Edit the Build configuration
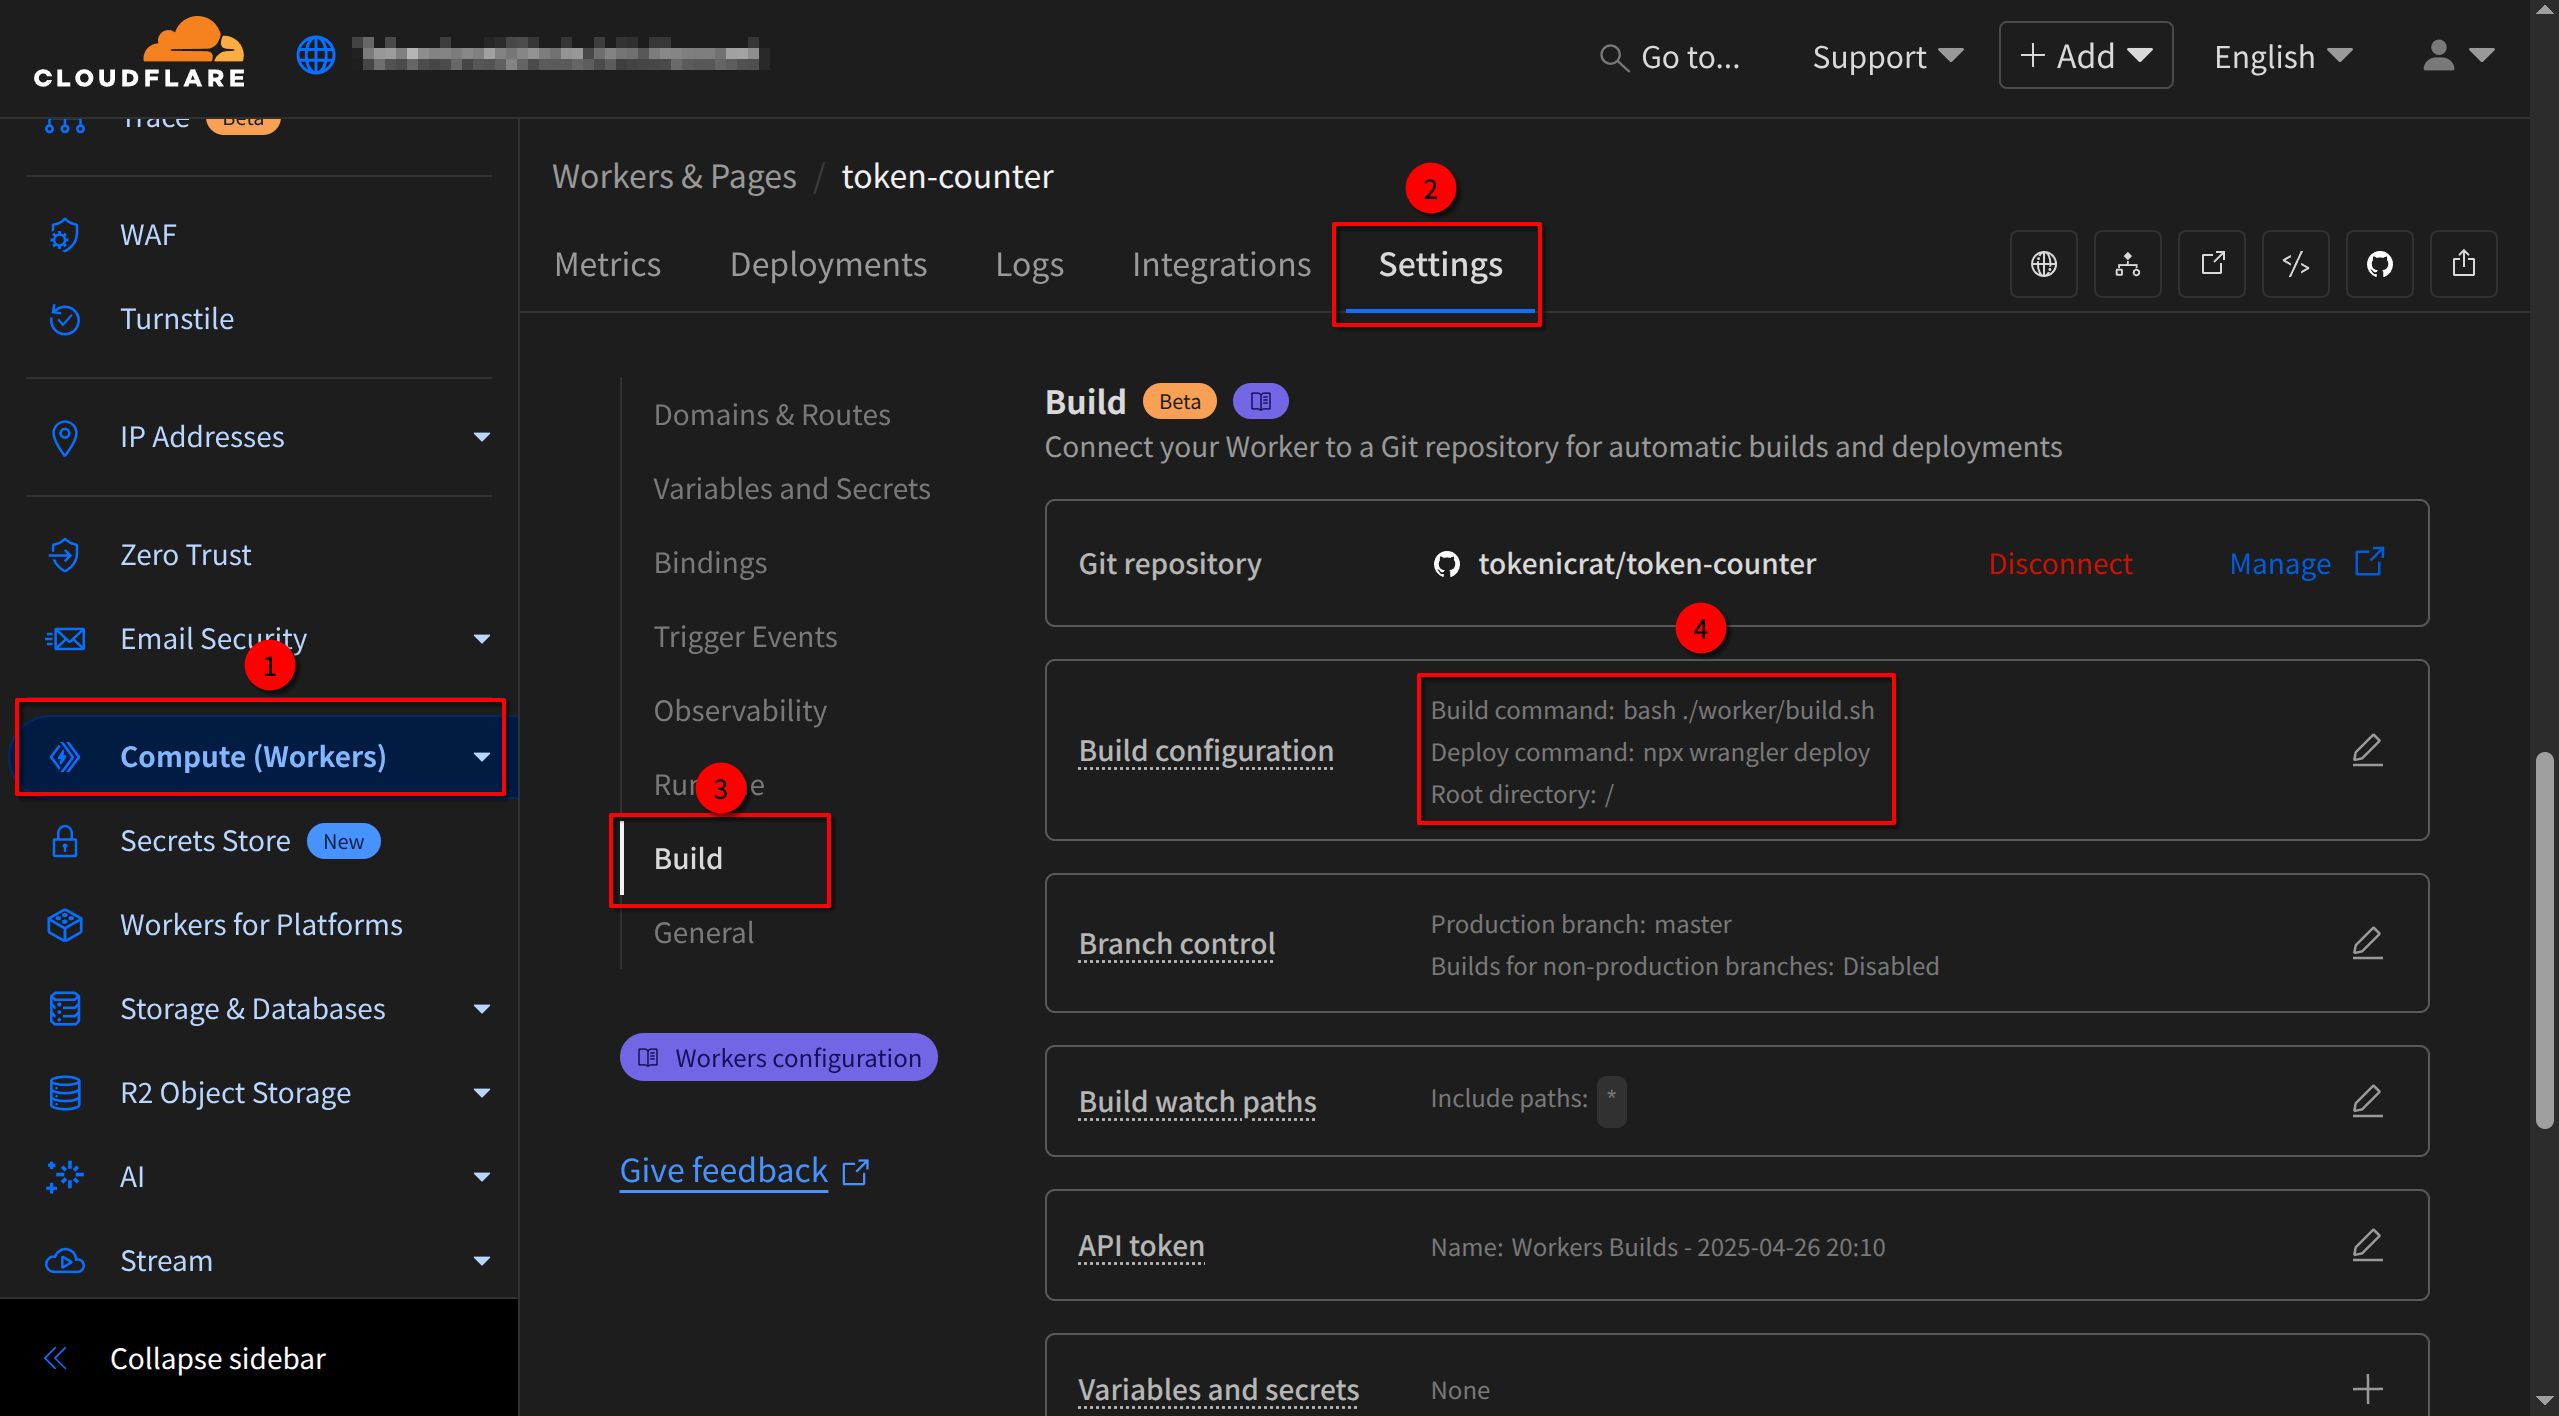Viewport: 2559px width, 1416px height. coord(2367,750)
